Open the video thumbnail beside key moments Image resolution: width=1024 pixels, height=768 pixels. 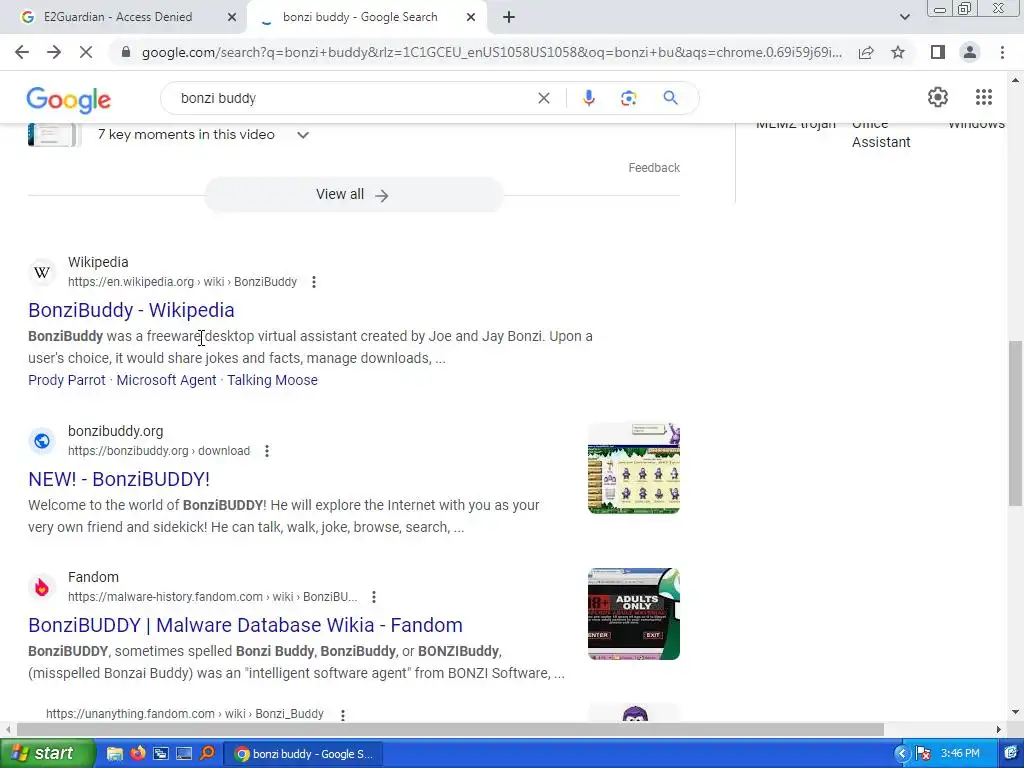click(54, 135)
